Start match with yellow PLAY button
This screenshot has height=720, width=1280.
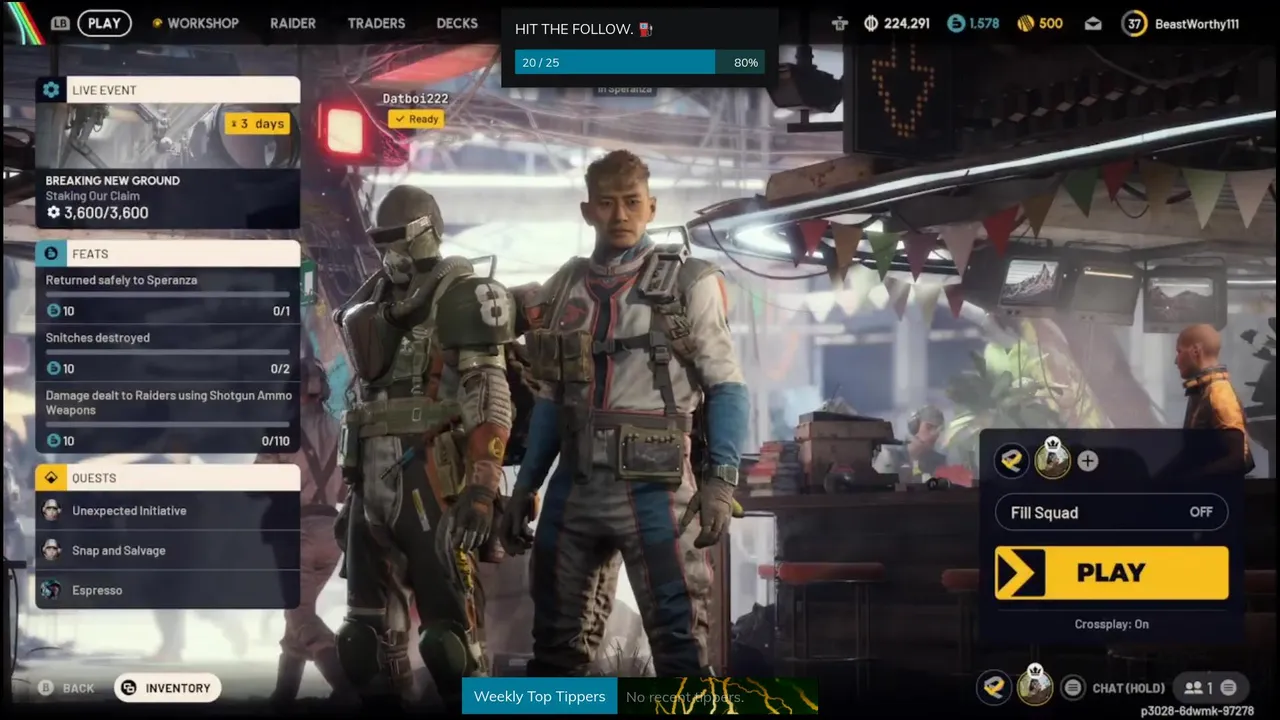[x=1112, y=573]
